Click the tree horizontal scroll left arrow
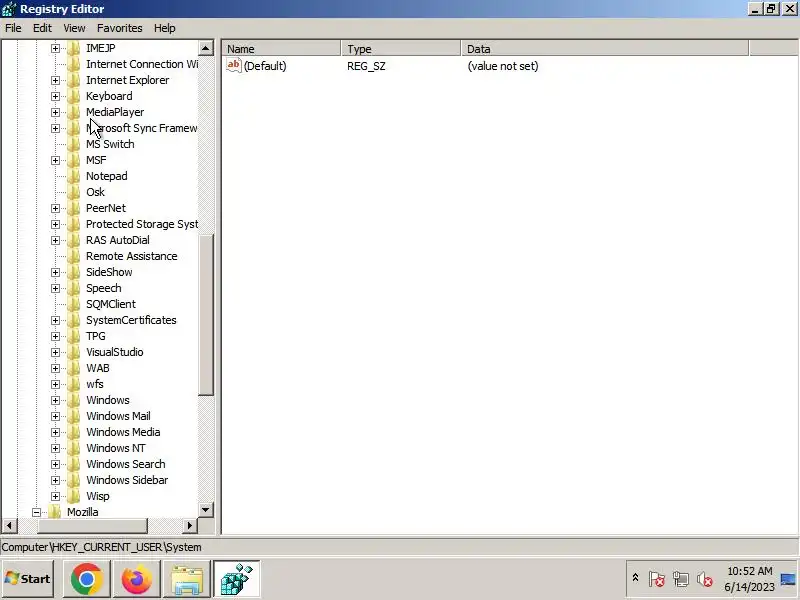800x600 pixels. click(x=9, y=525)
